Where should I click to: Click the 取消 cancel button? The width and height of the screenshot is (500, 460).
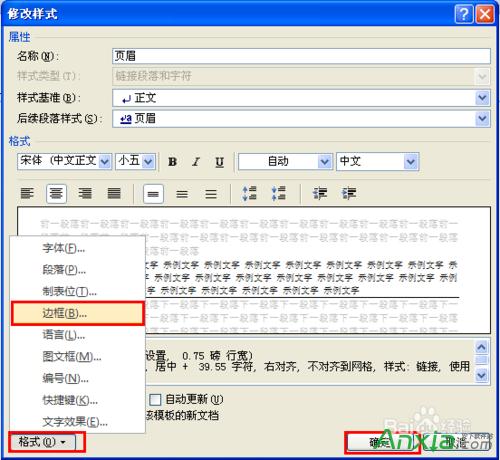(456, 443)
